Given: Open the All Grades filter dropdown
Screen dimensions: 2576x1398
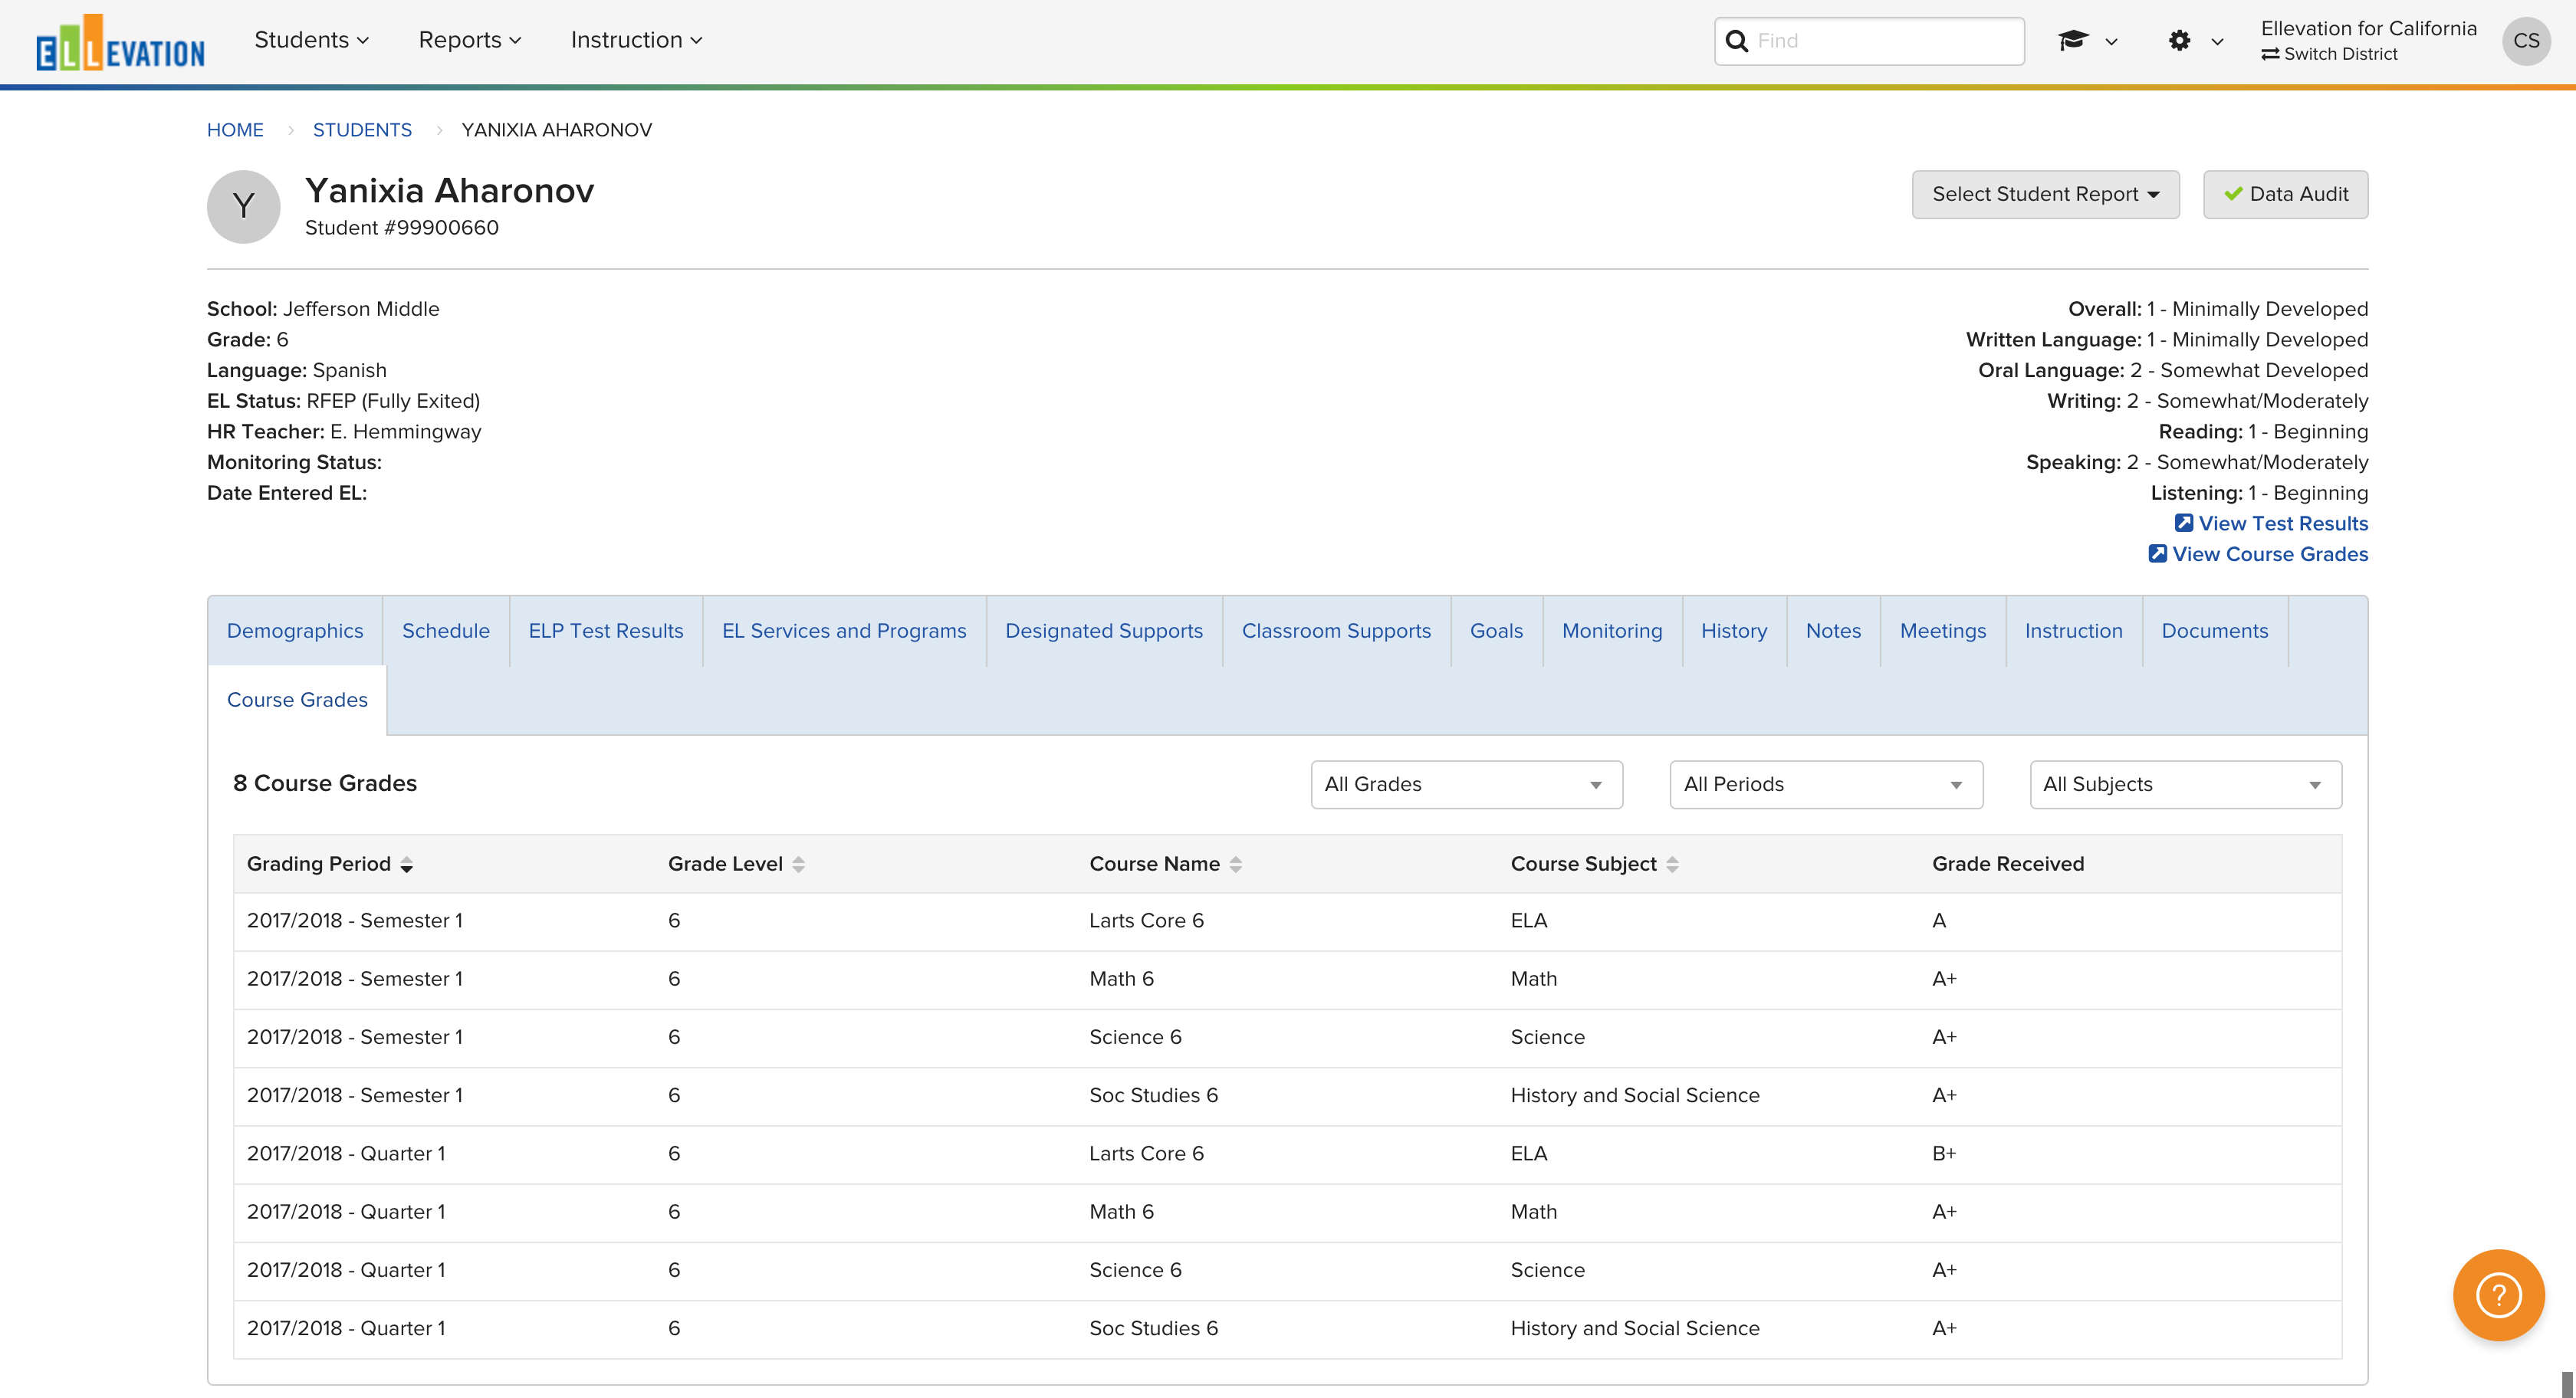Looking at the screenshot, I should click(x=1466, y=785).
